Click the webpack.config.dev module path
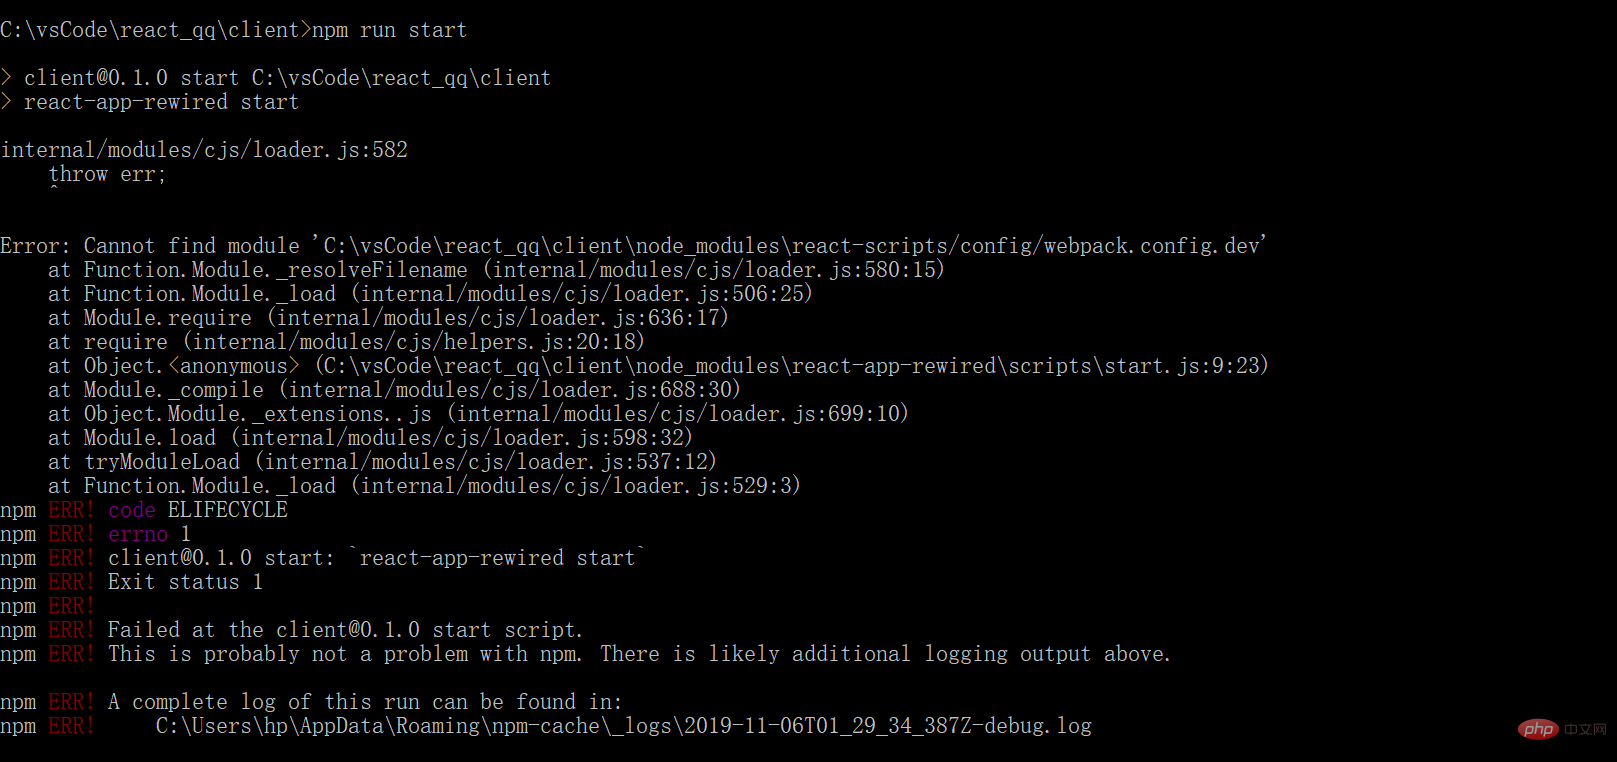Image resolution: width=1617 pixels, height=762 pixels. (x=793, y=246)
